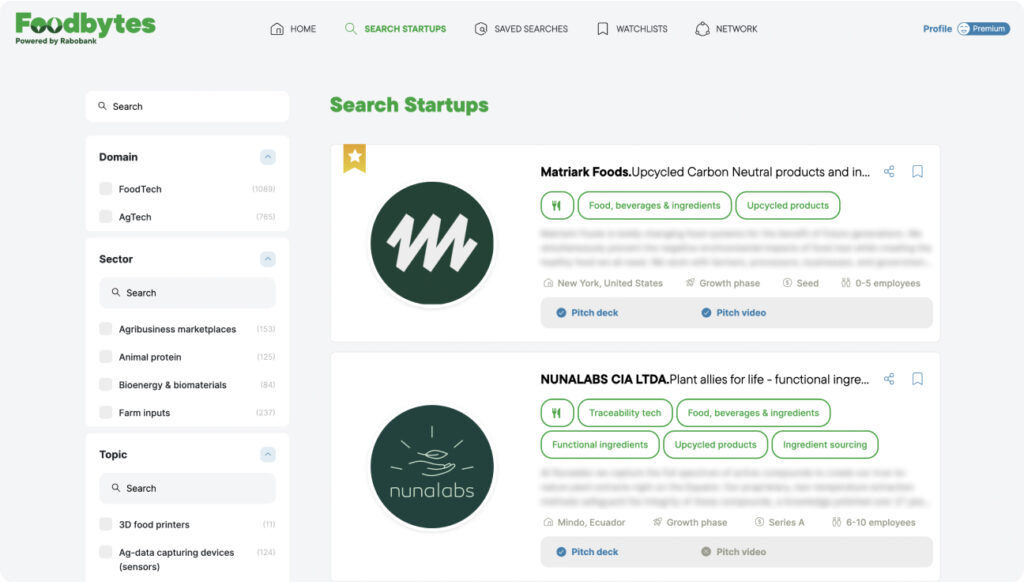Open the Profile link
This screenshot has width=1024, height=582.
937,29
